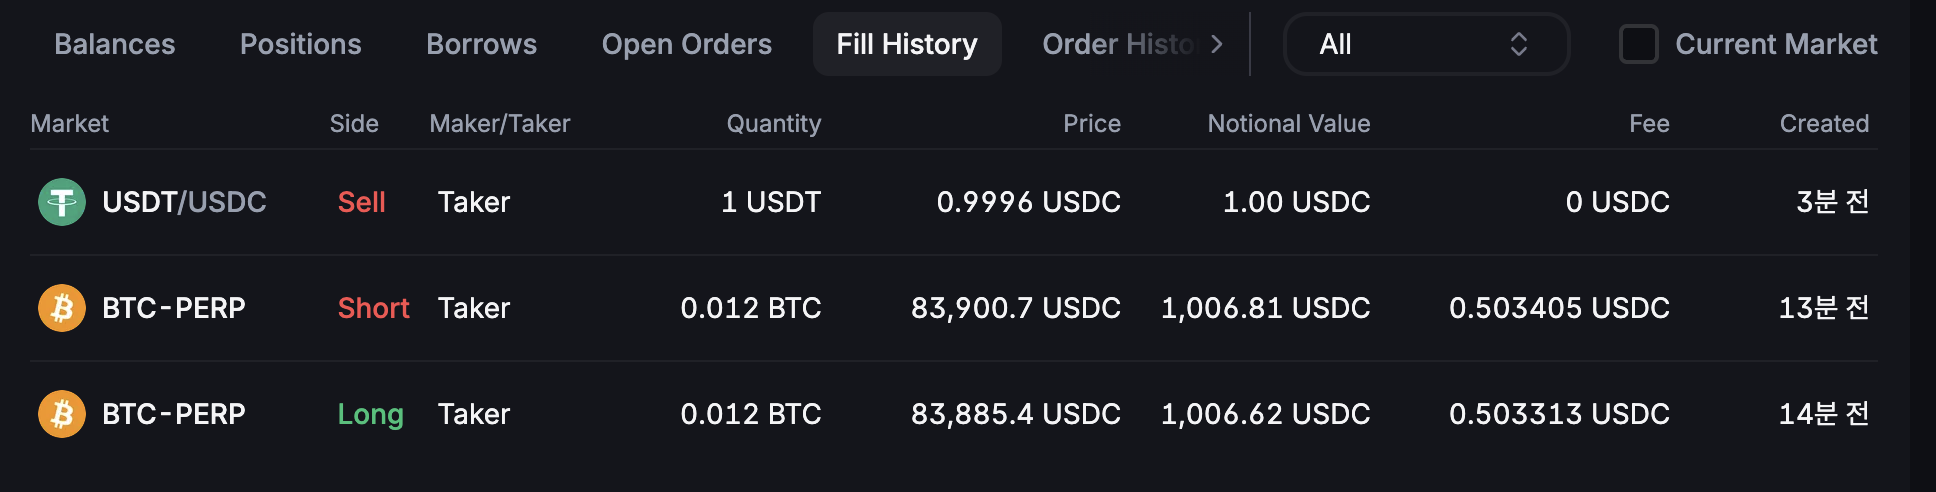
Task: Switch to the Balances tab
Action: point(115,44)
